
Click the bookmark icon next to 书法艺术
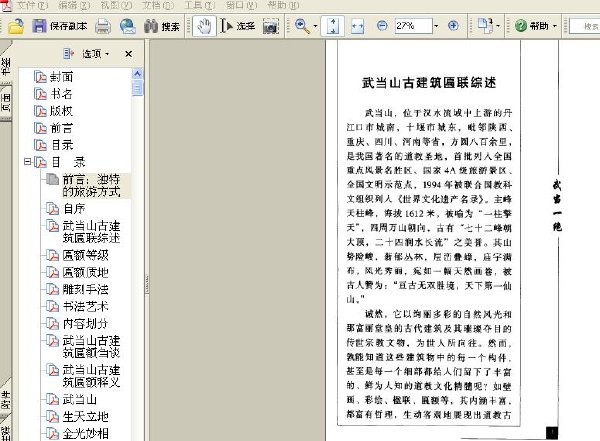(52, 307)
